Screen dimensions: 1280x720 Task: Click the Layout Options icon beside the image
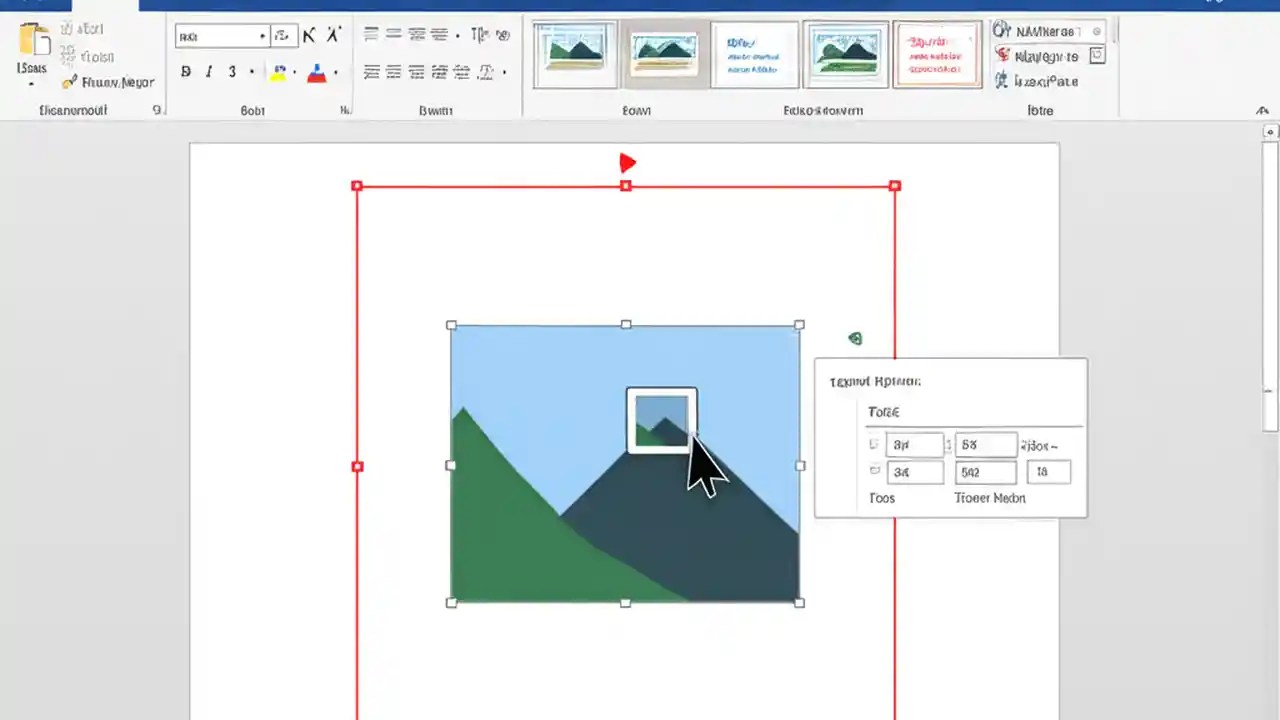click(855, 338)
